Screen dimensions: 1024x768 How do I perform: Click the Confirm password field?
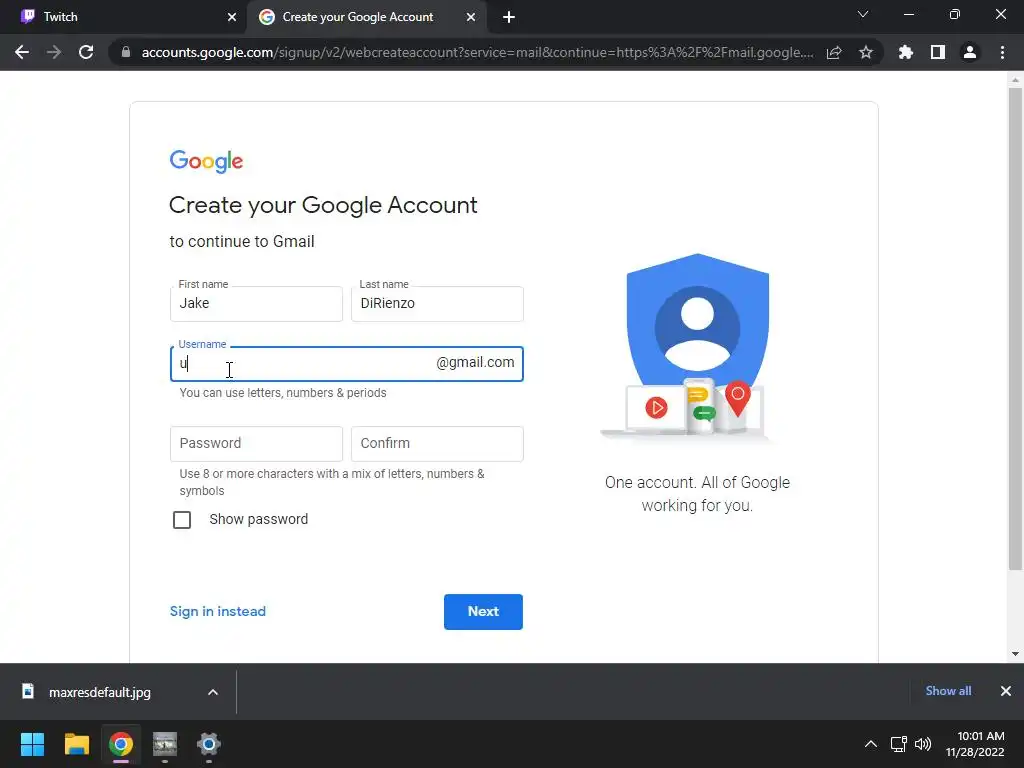437,444
